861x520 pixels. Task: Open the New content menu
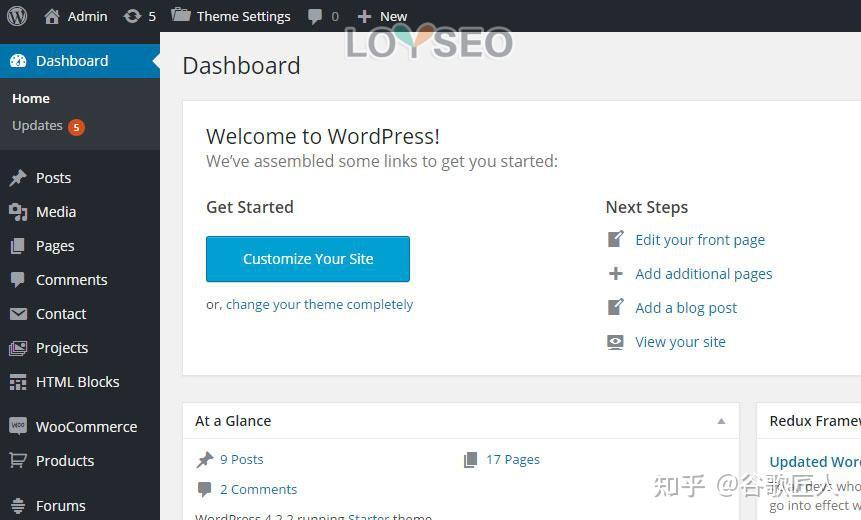tap(382, 16)
